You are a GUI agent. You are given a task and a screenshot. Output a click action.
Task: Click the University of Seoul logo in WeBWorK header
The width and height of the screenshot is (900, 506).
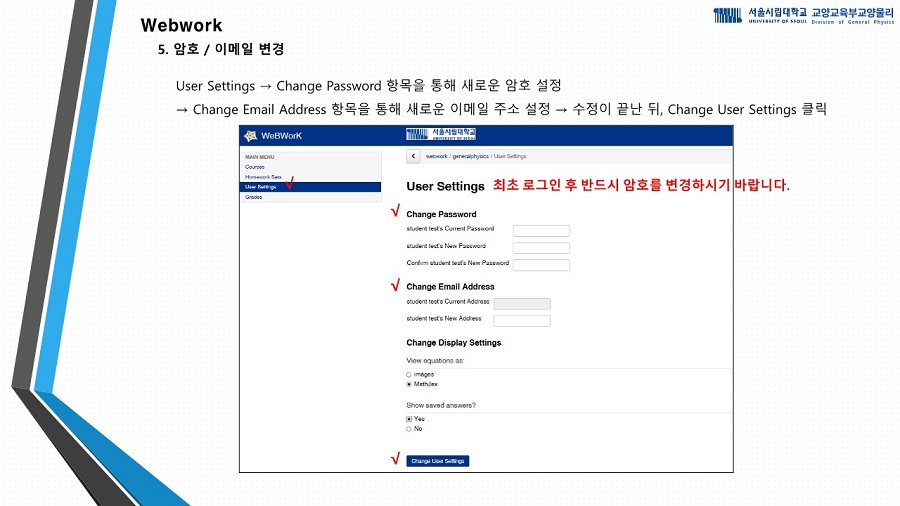441,134
